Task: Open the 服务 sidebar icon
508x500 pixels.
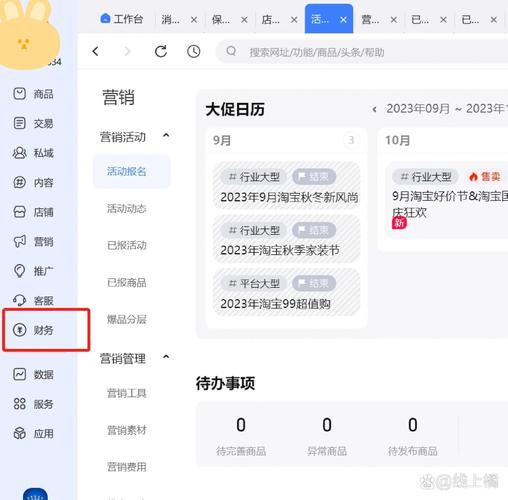Action: coord(19,404)
